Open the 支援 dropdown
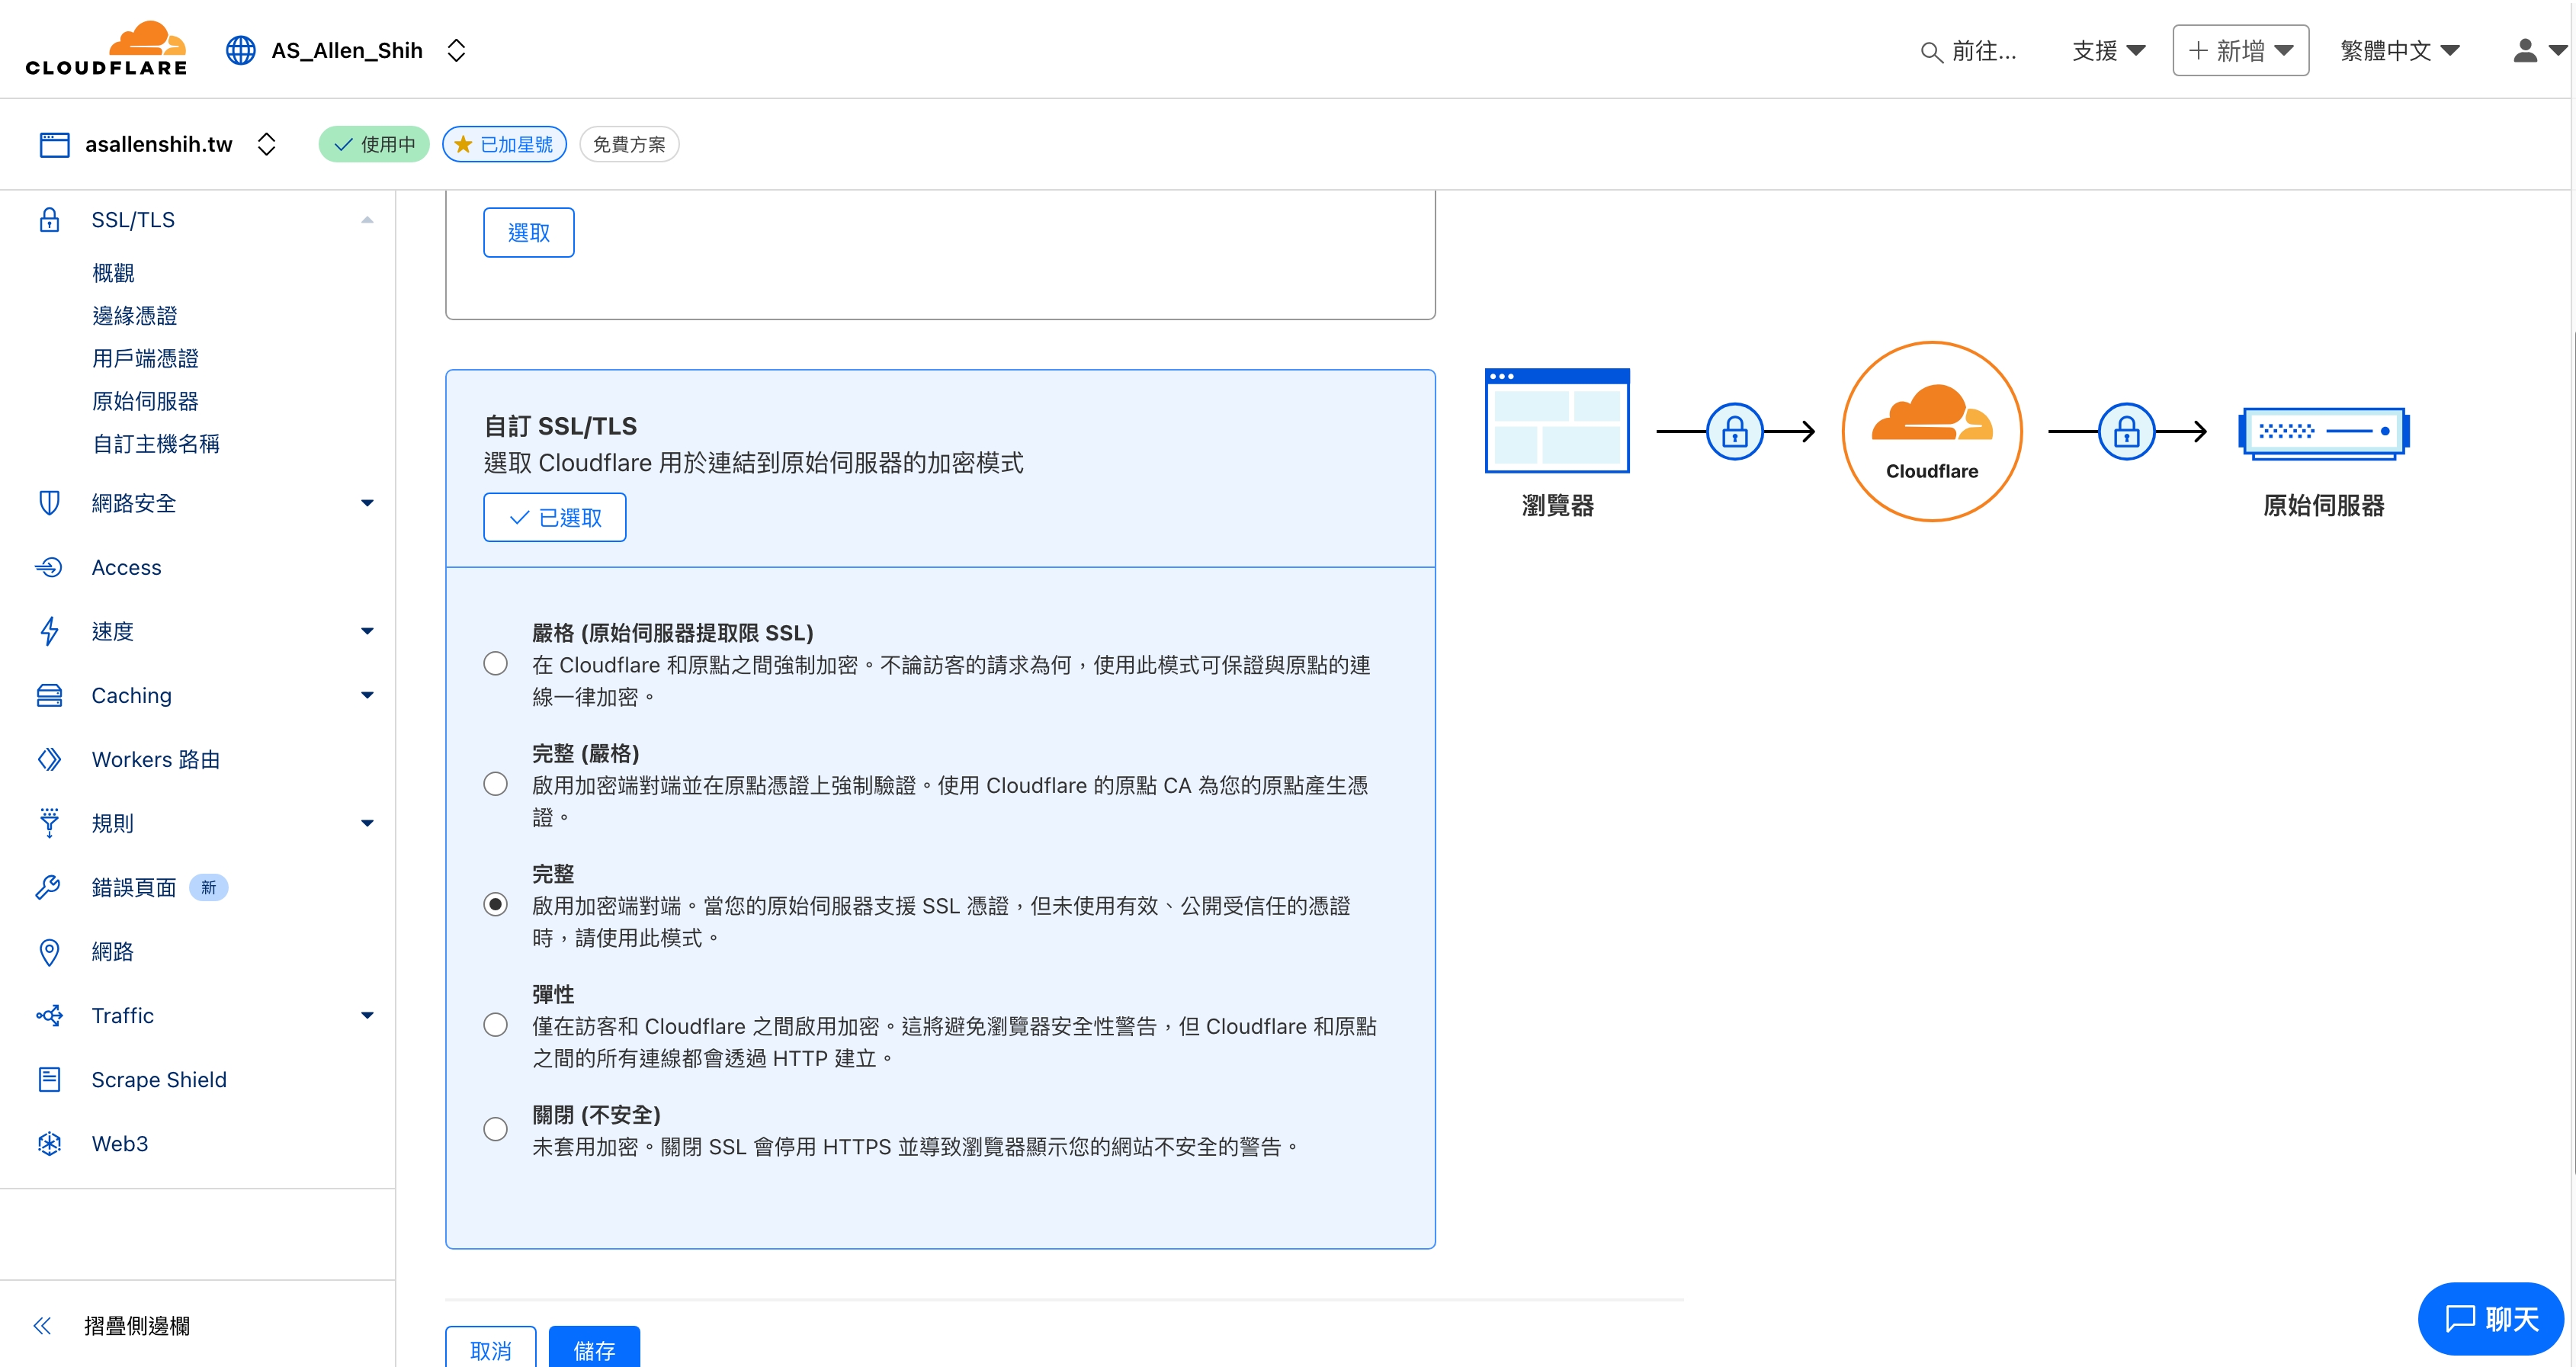The image size is (2576, 1367). [2108, 50]
